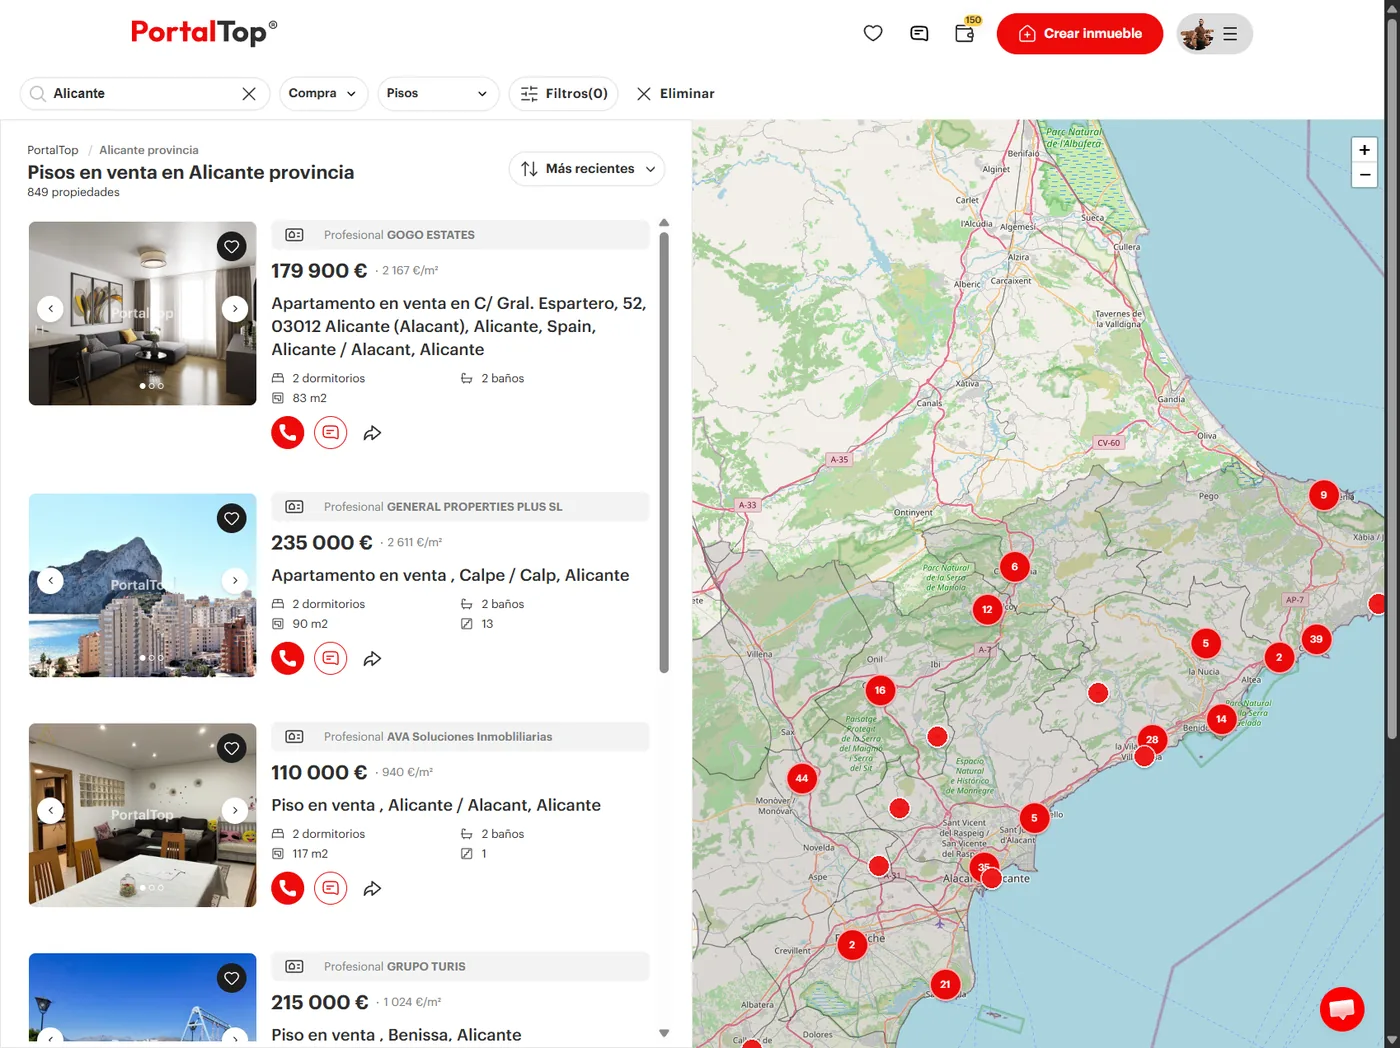The width and height of the screenshot is (1400, 1048).
Task: Select map cluster marker 9
Action: (x=1324, y=495)
